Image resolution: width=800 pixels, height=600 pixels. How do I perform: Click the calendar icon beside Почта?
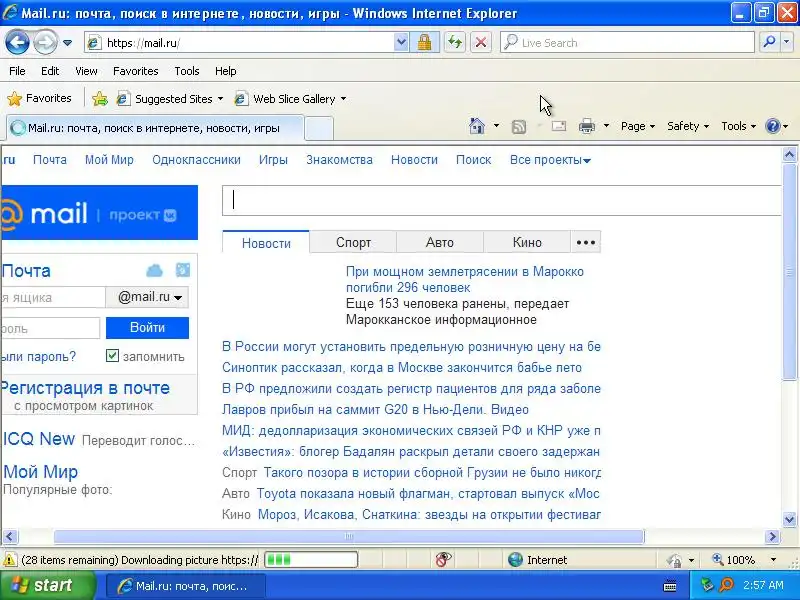click(x=183, y=270)
